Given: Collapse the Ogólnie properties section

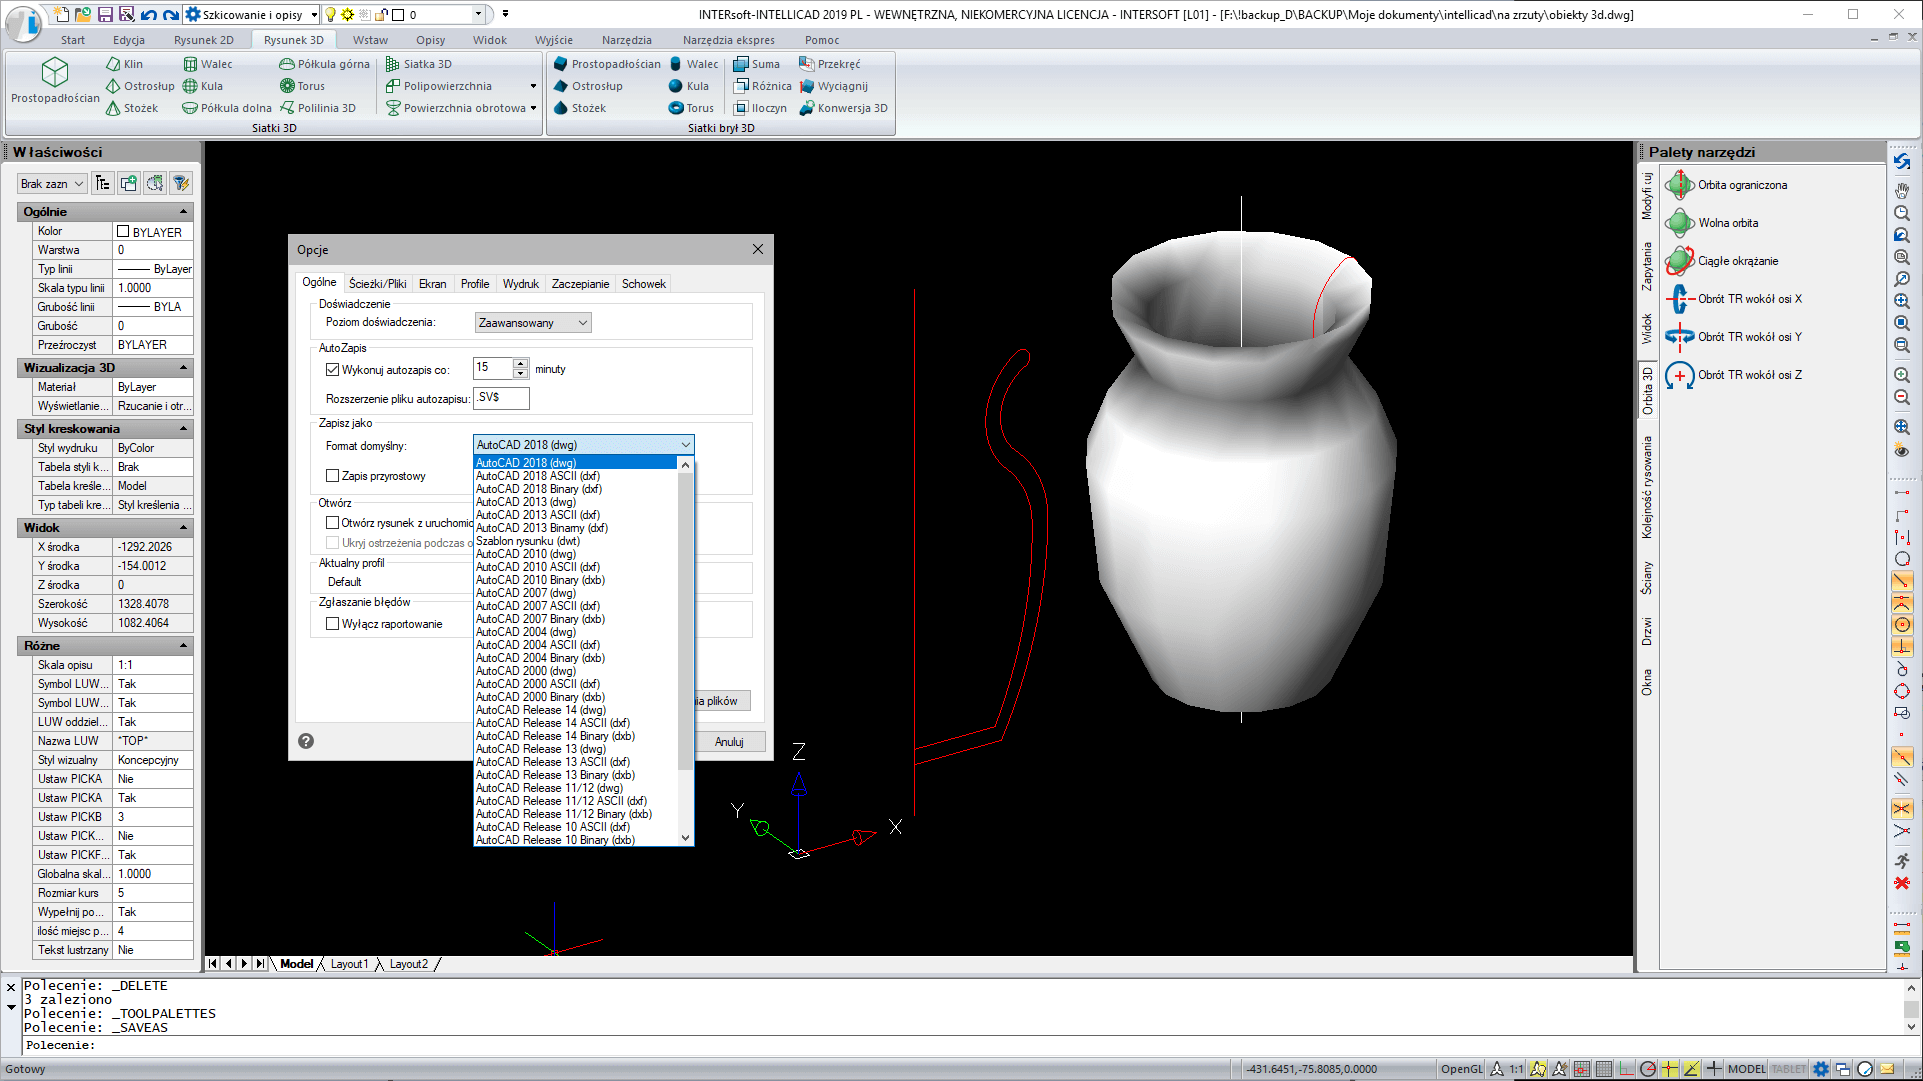Looking at the screenshot, I should pyautogui.click(x=183, y=212).
